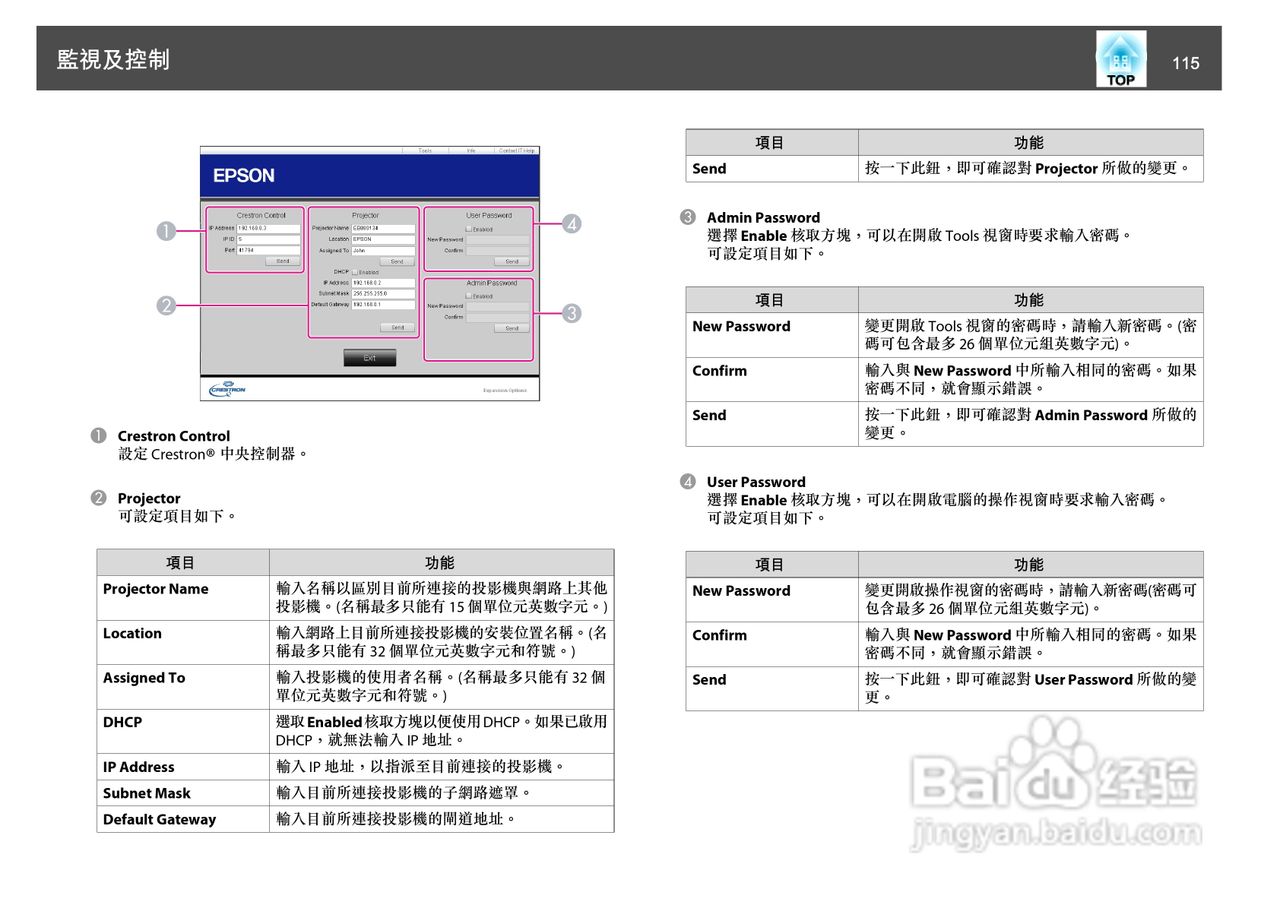This screenshot has height=905, width=1280.
Task: Click the TOP home icon in header
Action: point(1120,59)
